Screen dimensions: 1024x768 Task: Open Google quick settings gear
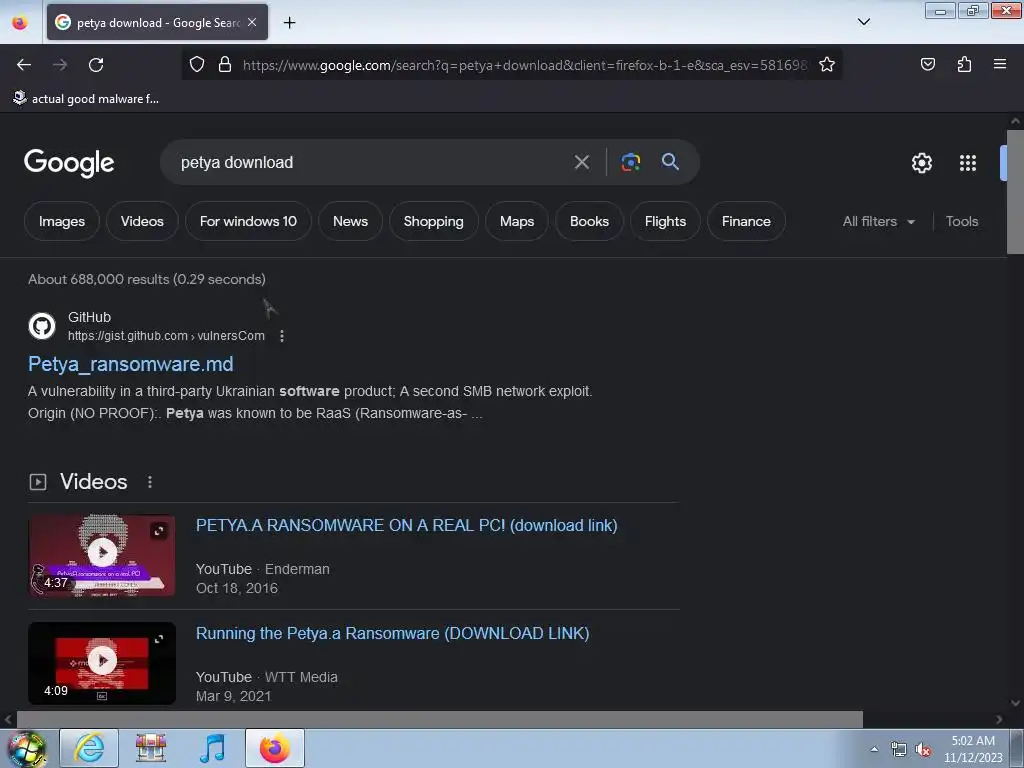[921, 163]
